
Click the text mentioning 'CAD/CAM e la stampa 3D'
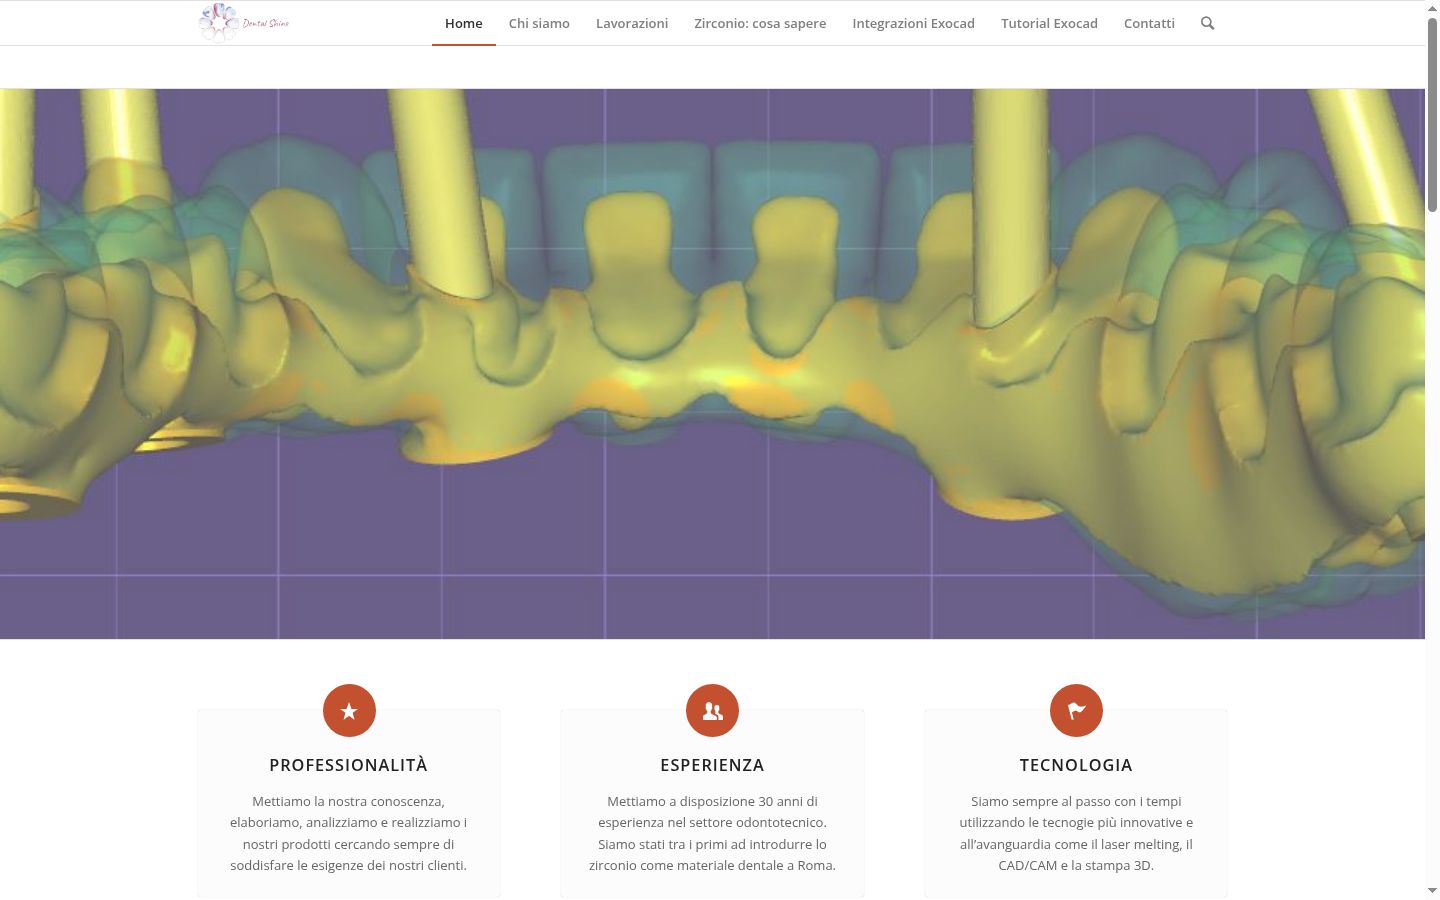[1076, 833]
